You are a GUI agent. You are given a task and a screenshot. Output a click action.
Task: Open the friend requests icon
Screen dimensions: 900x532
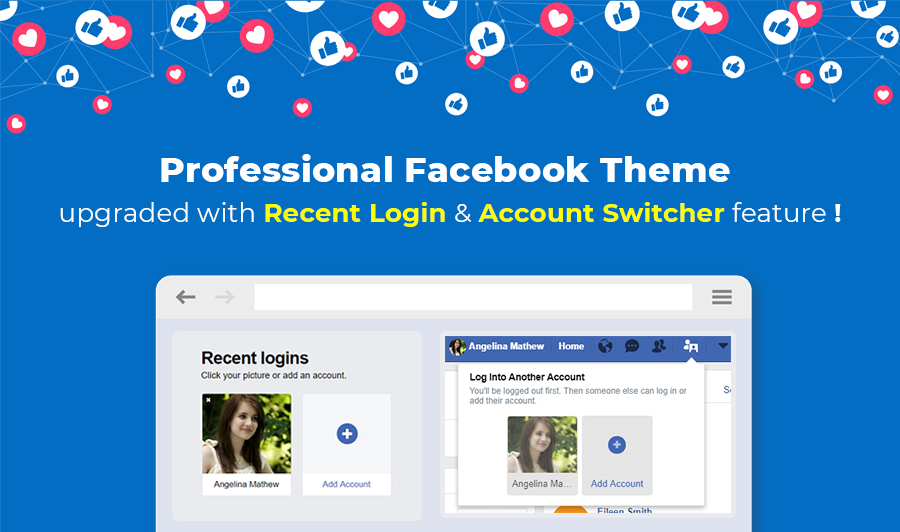click(x=659, y=347)
